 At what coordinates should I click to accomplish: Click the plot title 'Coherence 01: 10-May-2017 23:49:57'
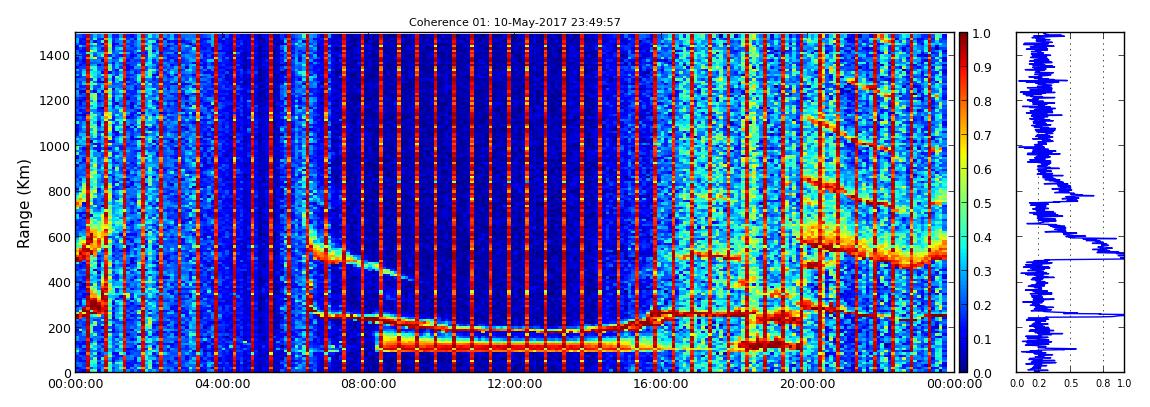click(514, 22)
